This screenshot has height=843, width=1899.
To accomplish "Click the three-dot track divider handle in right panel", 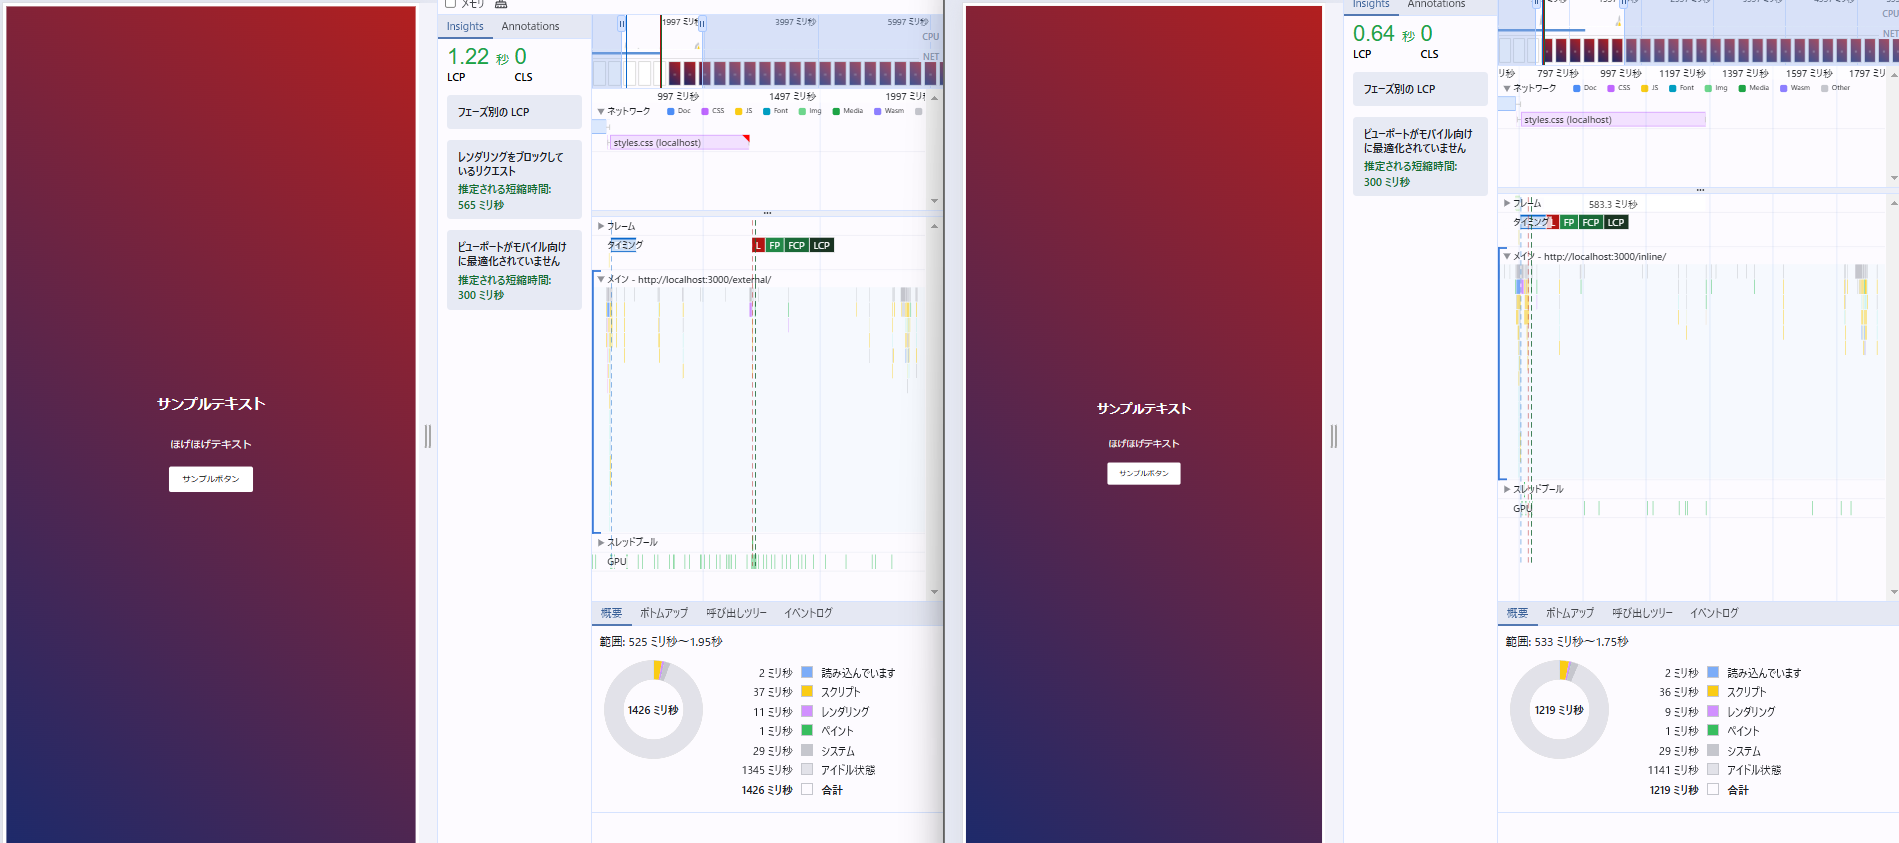I will (x=1699, y=190).
